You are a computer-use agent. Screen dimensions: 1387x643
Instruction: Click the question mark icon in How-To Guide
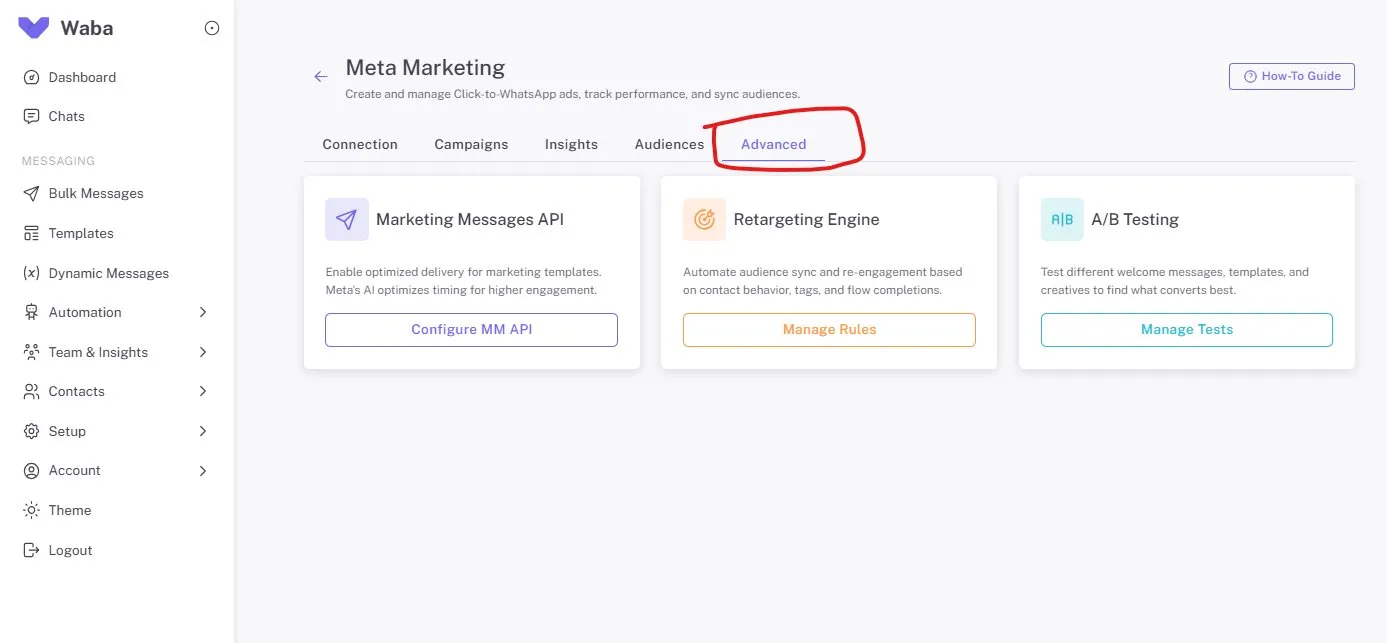coord(1250,76)
